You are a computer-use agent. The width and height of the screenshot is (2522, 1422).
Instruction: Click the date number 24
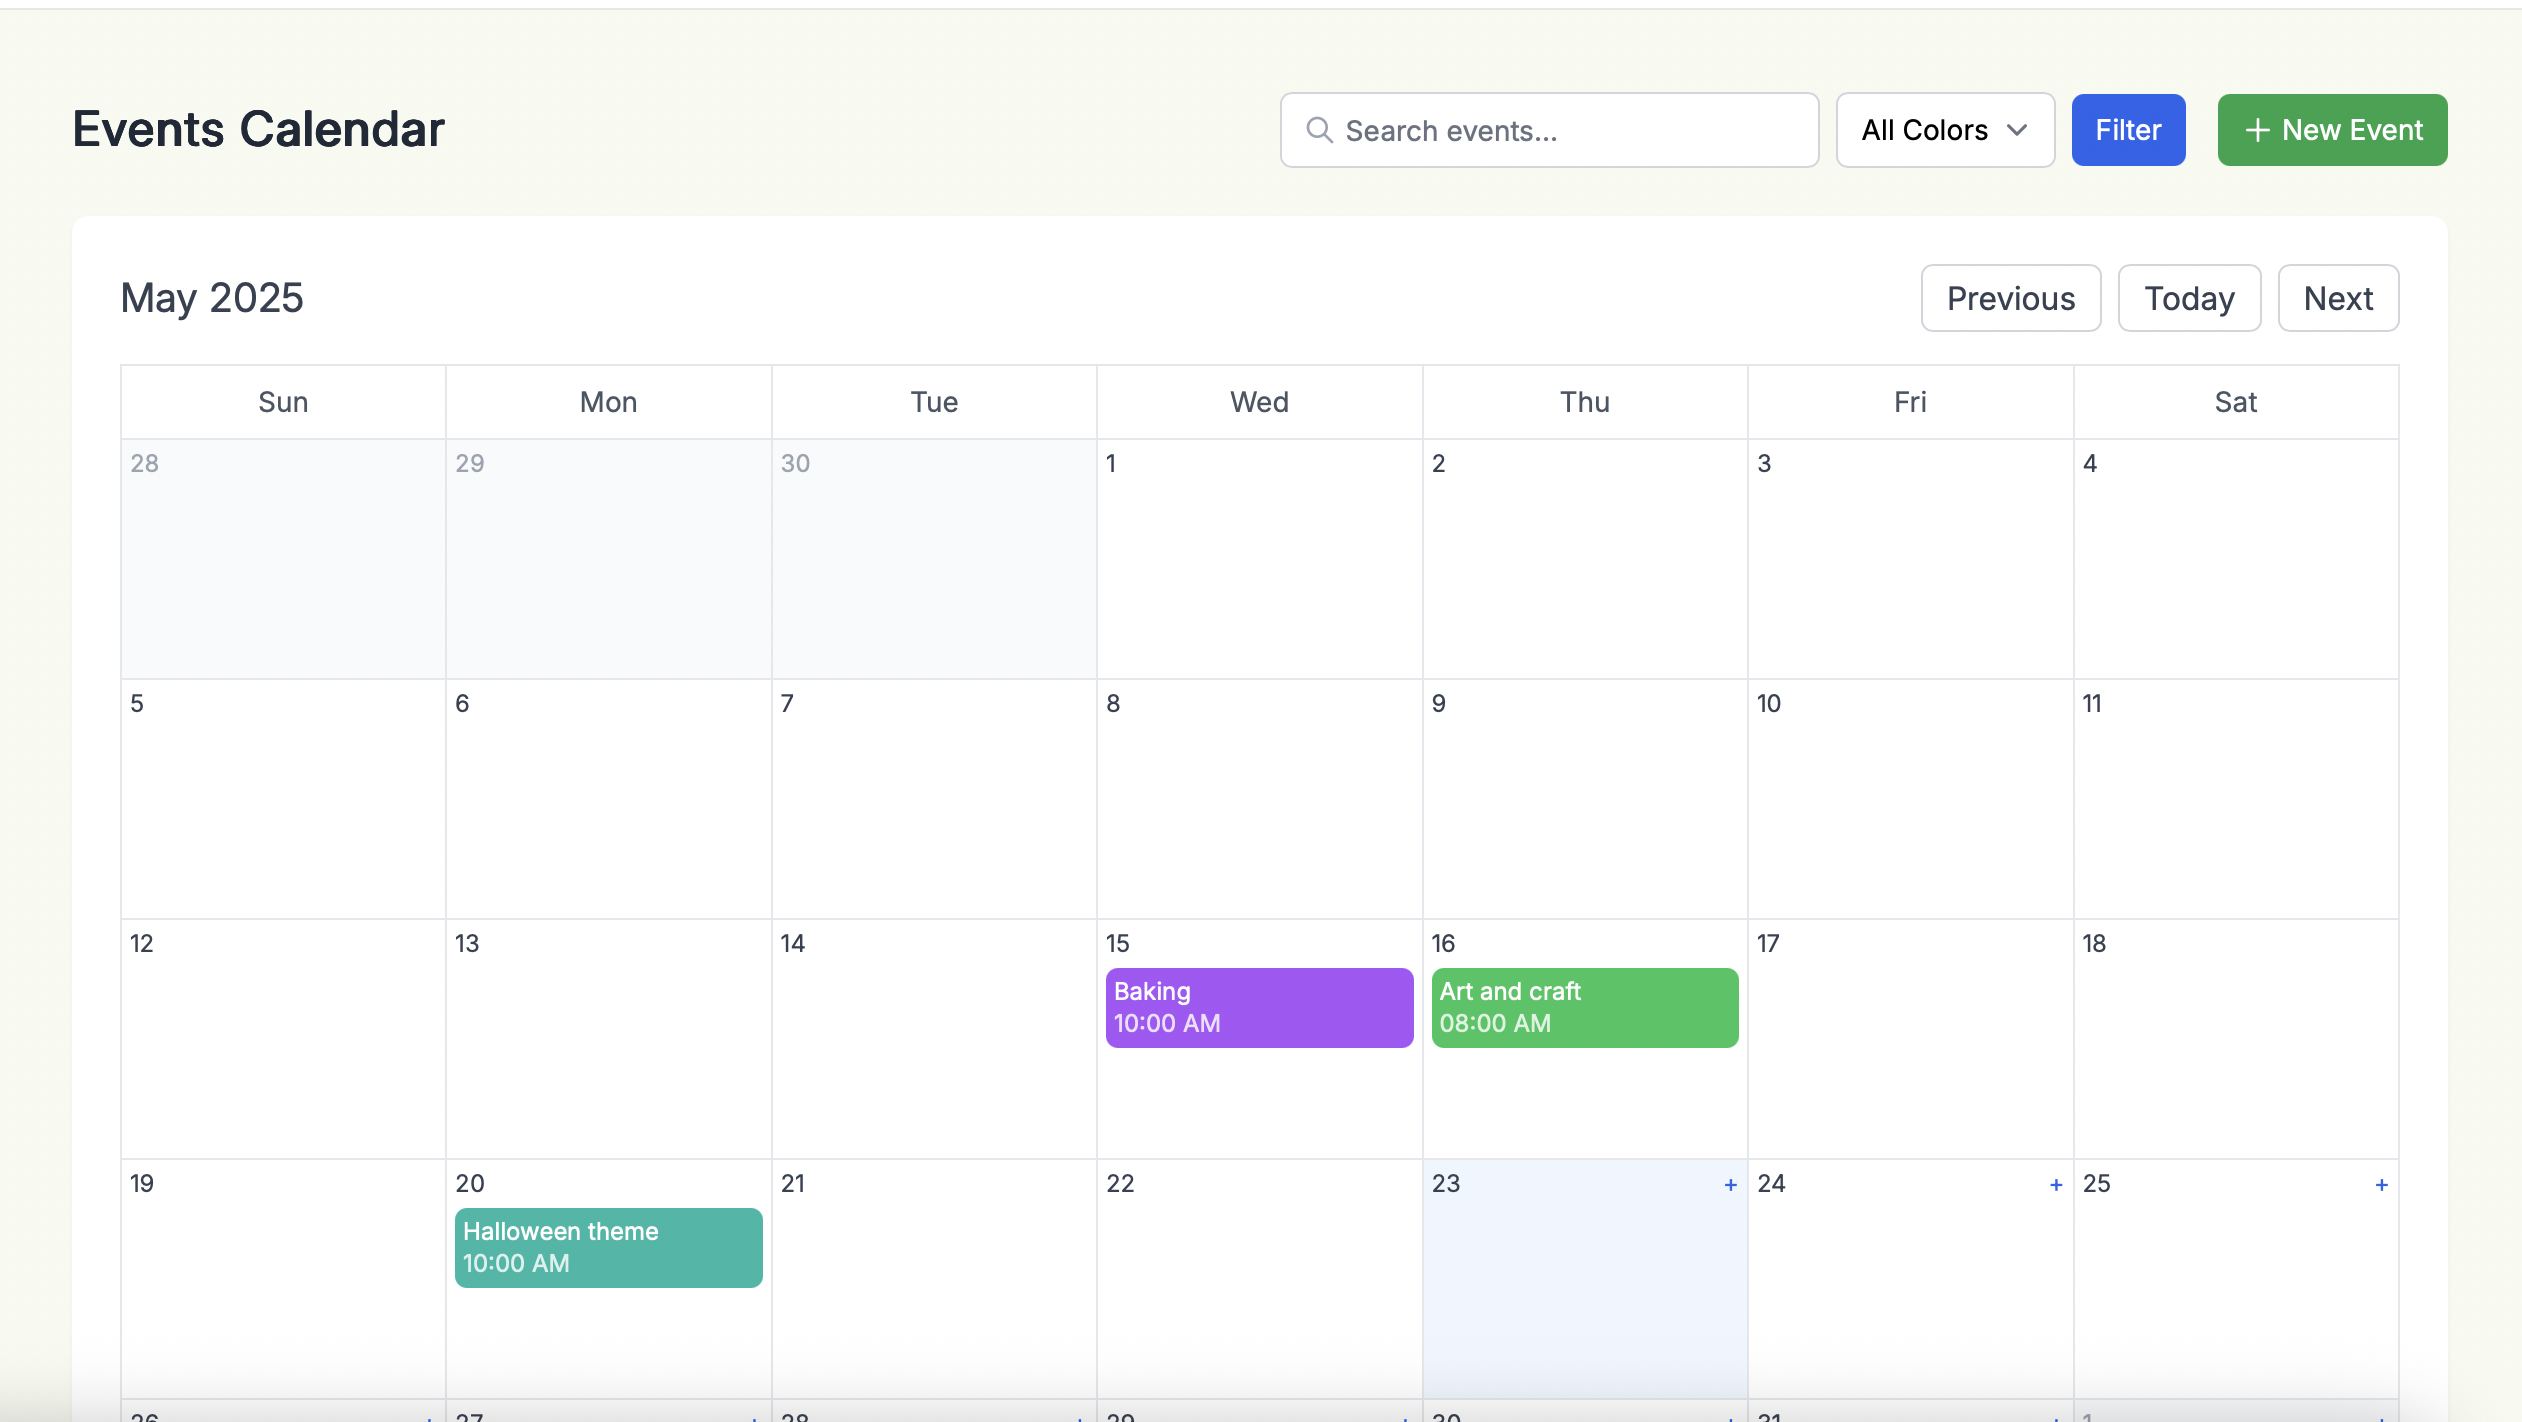(x=1771, y=1183)
